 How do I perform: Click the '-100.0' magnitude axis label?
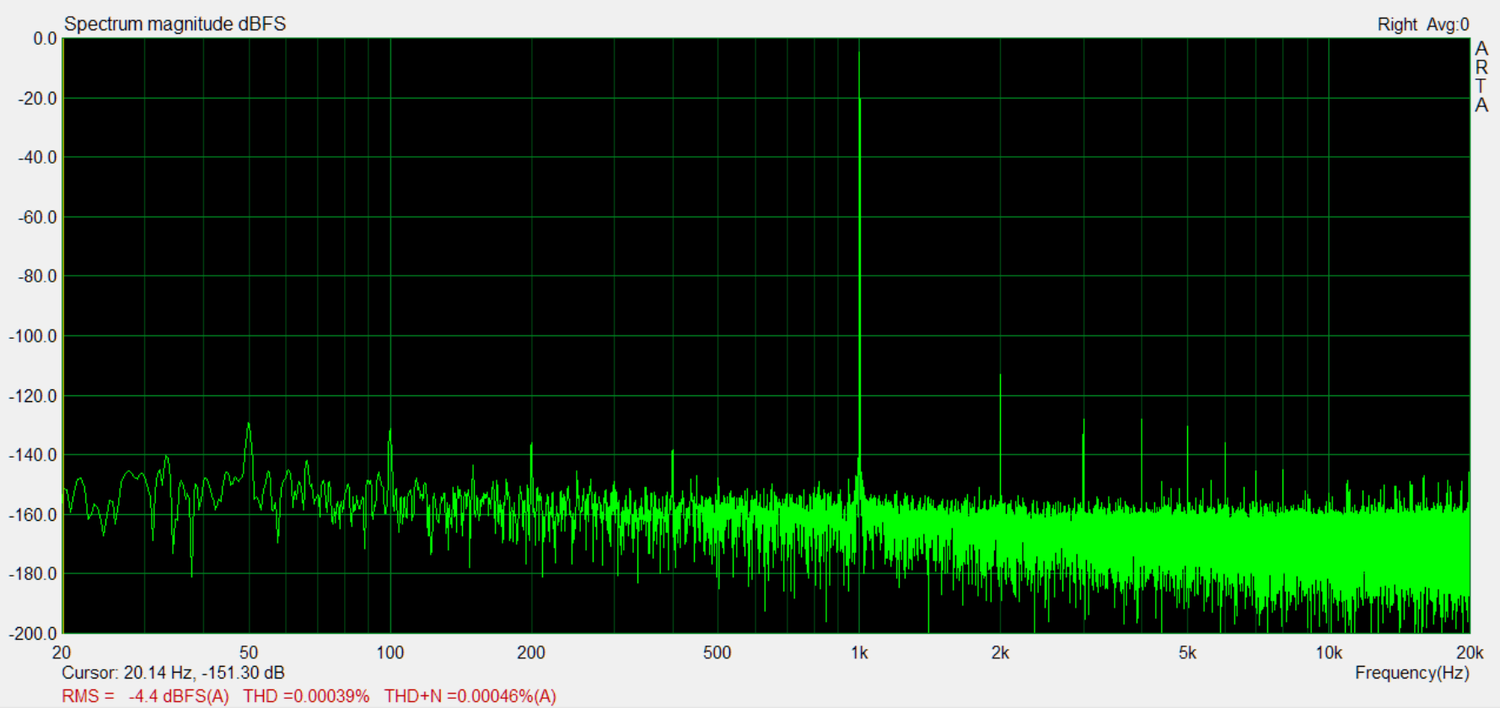31,336
